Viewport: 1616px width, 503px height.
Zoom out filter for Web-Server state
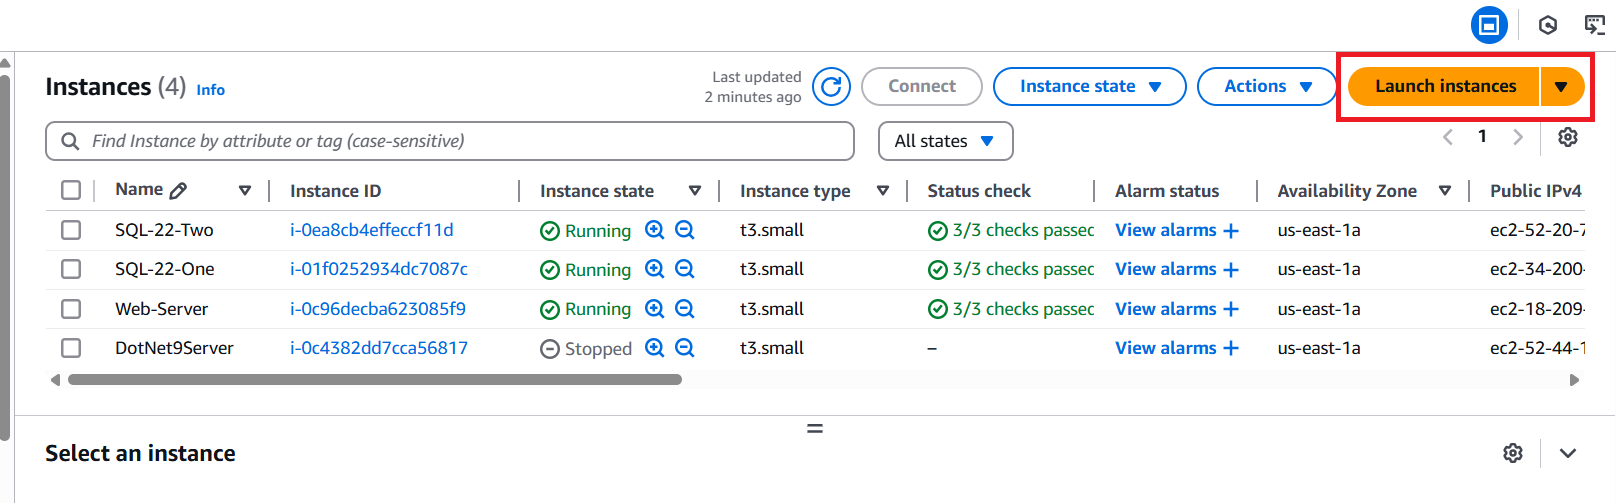[685, 309]
